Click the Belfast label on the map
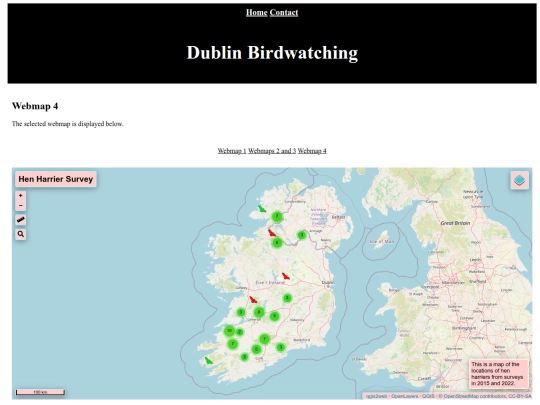This screenshot has width=540, height=405. 338,217
